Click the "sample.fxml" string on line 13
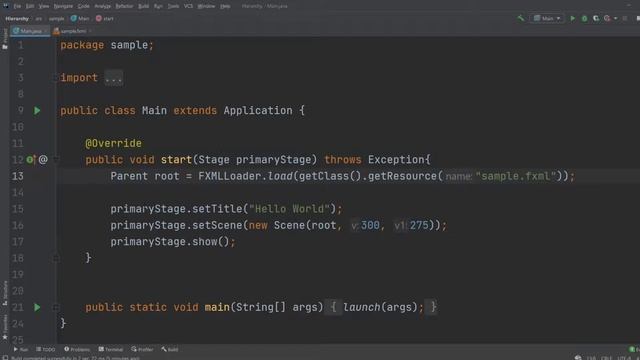Screen dimensions: 640x360 516,176
